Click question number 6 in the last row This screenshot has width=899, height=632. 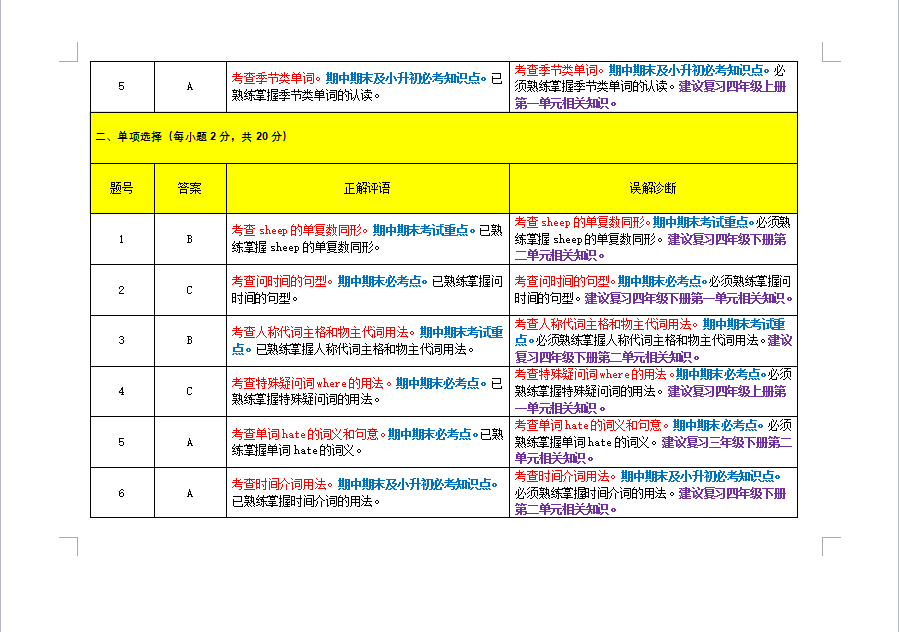pos(122,493)
